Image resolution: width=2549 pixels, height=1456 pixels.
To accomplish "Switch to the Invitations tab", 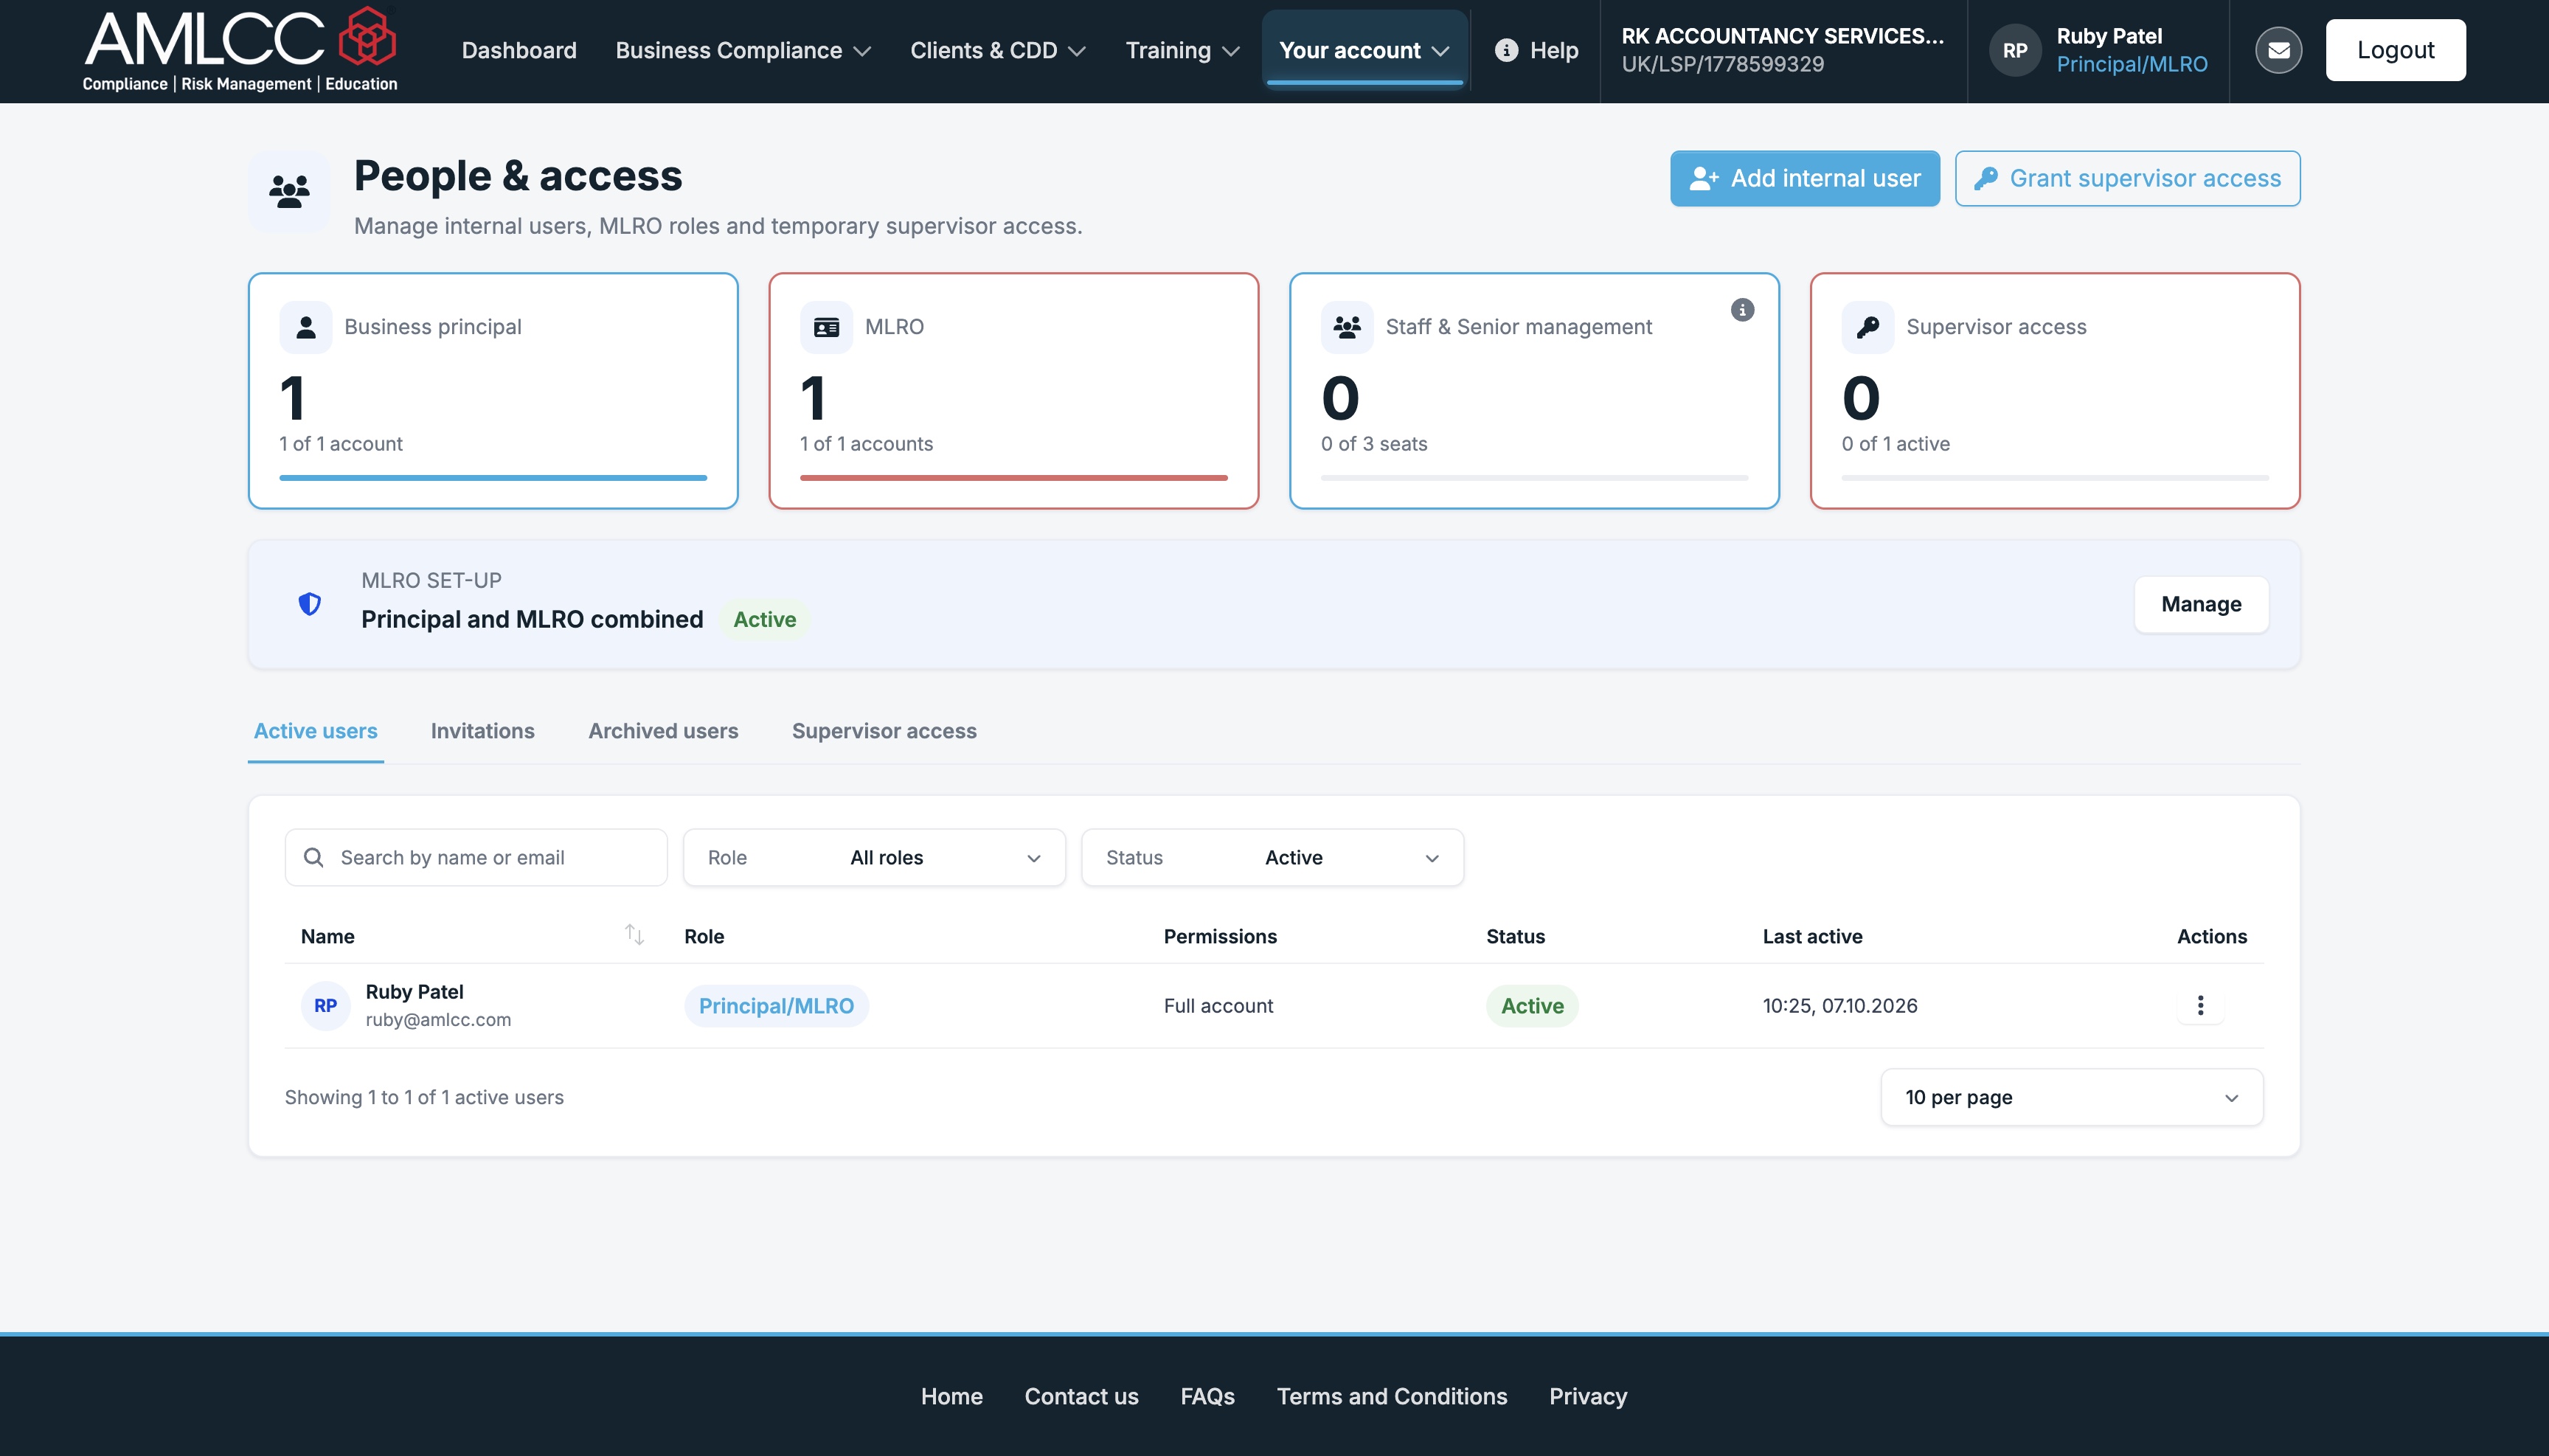I will [x=482, y=731].
